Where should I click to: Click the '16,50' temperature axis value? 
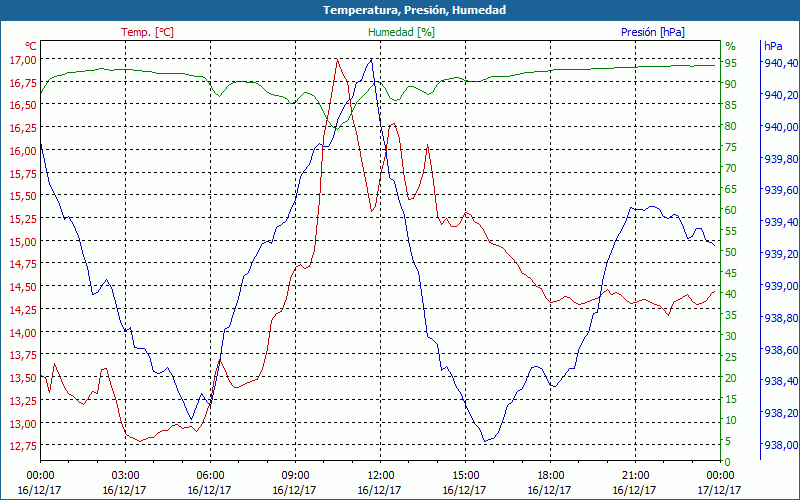[23, 105]
